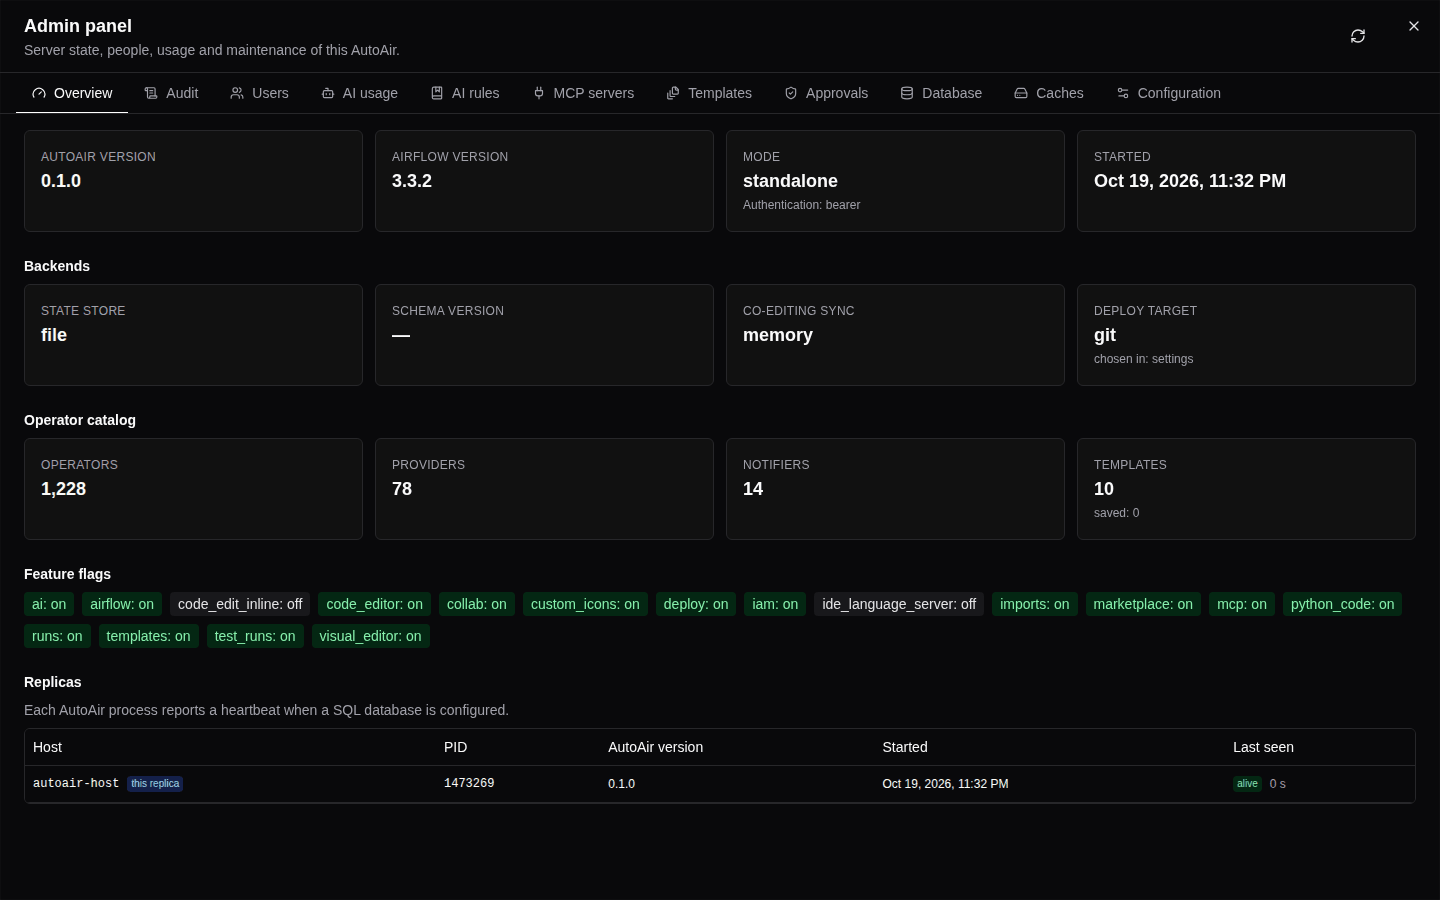
Task: Select the PID value 1473269
Action: pyautogui.click(x=469, y=783)
